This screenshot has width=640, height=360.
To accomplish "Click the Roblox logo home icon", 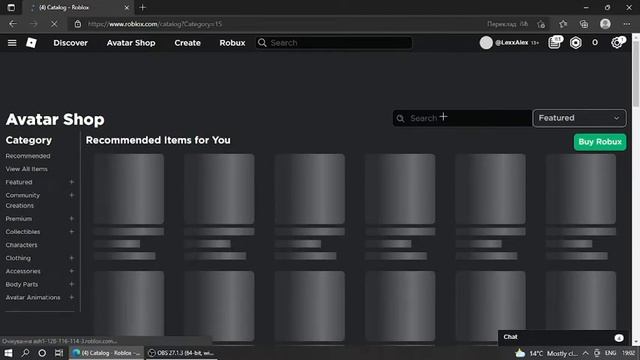I will pos(31,43).
